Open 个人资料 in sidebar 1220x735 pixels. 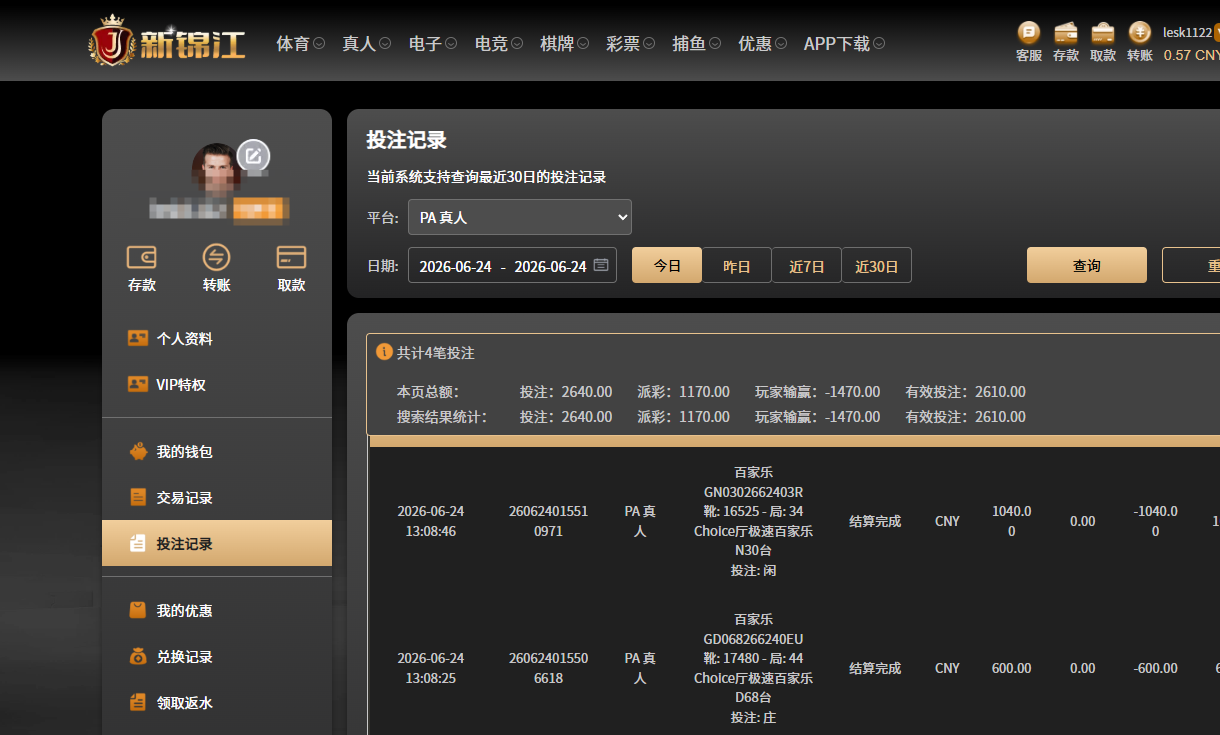tap(217, 339)
